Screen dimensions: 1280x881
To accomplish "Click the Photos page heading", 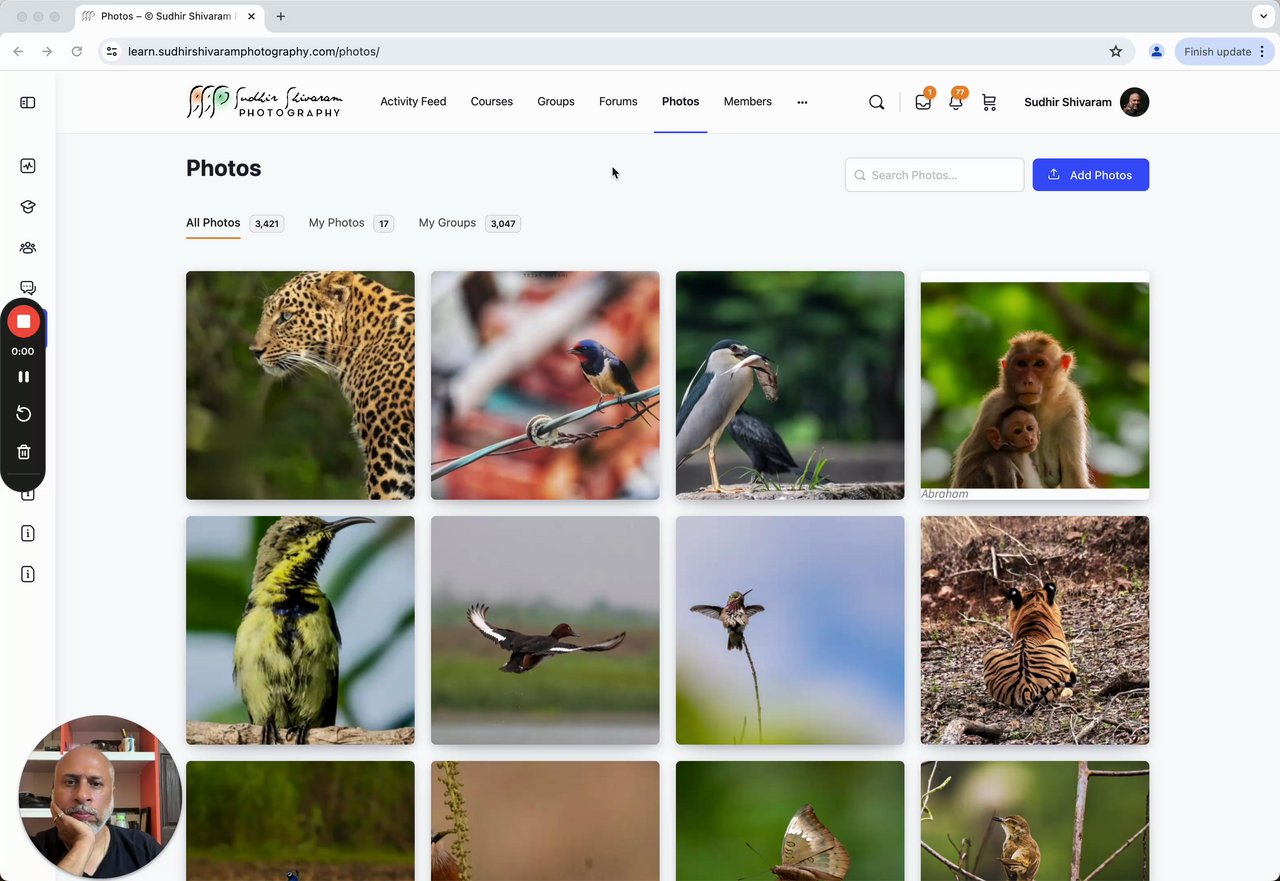I will 224,168.
